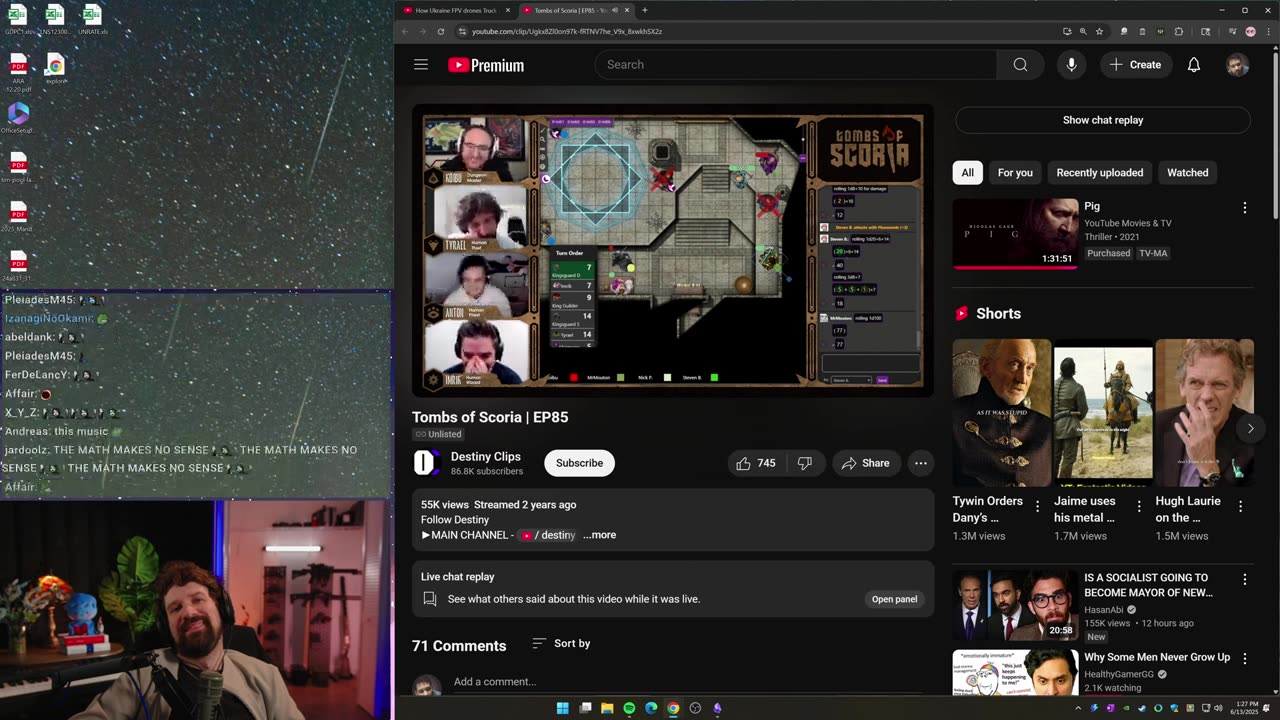Open Spotify from the taskbar
The height and width of the screenshot is (720, 1280).
(629, 708)
